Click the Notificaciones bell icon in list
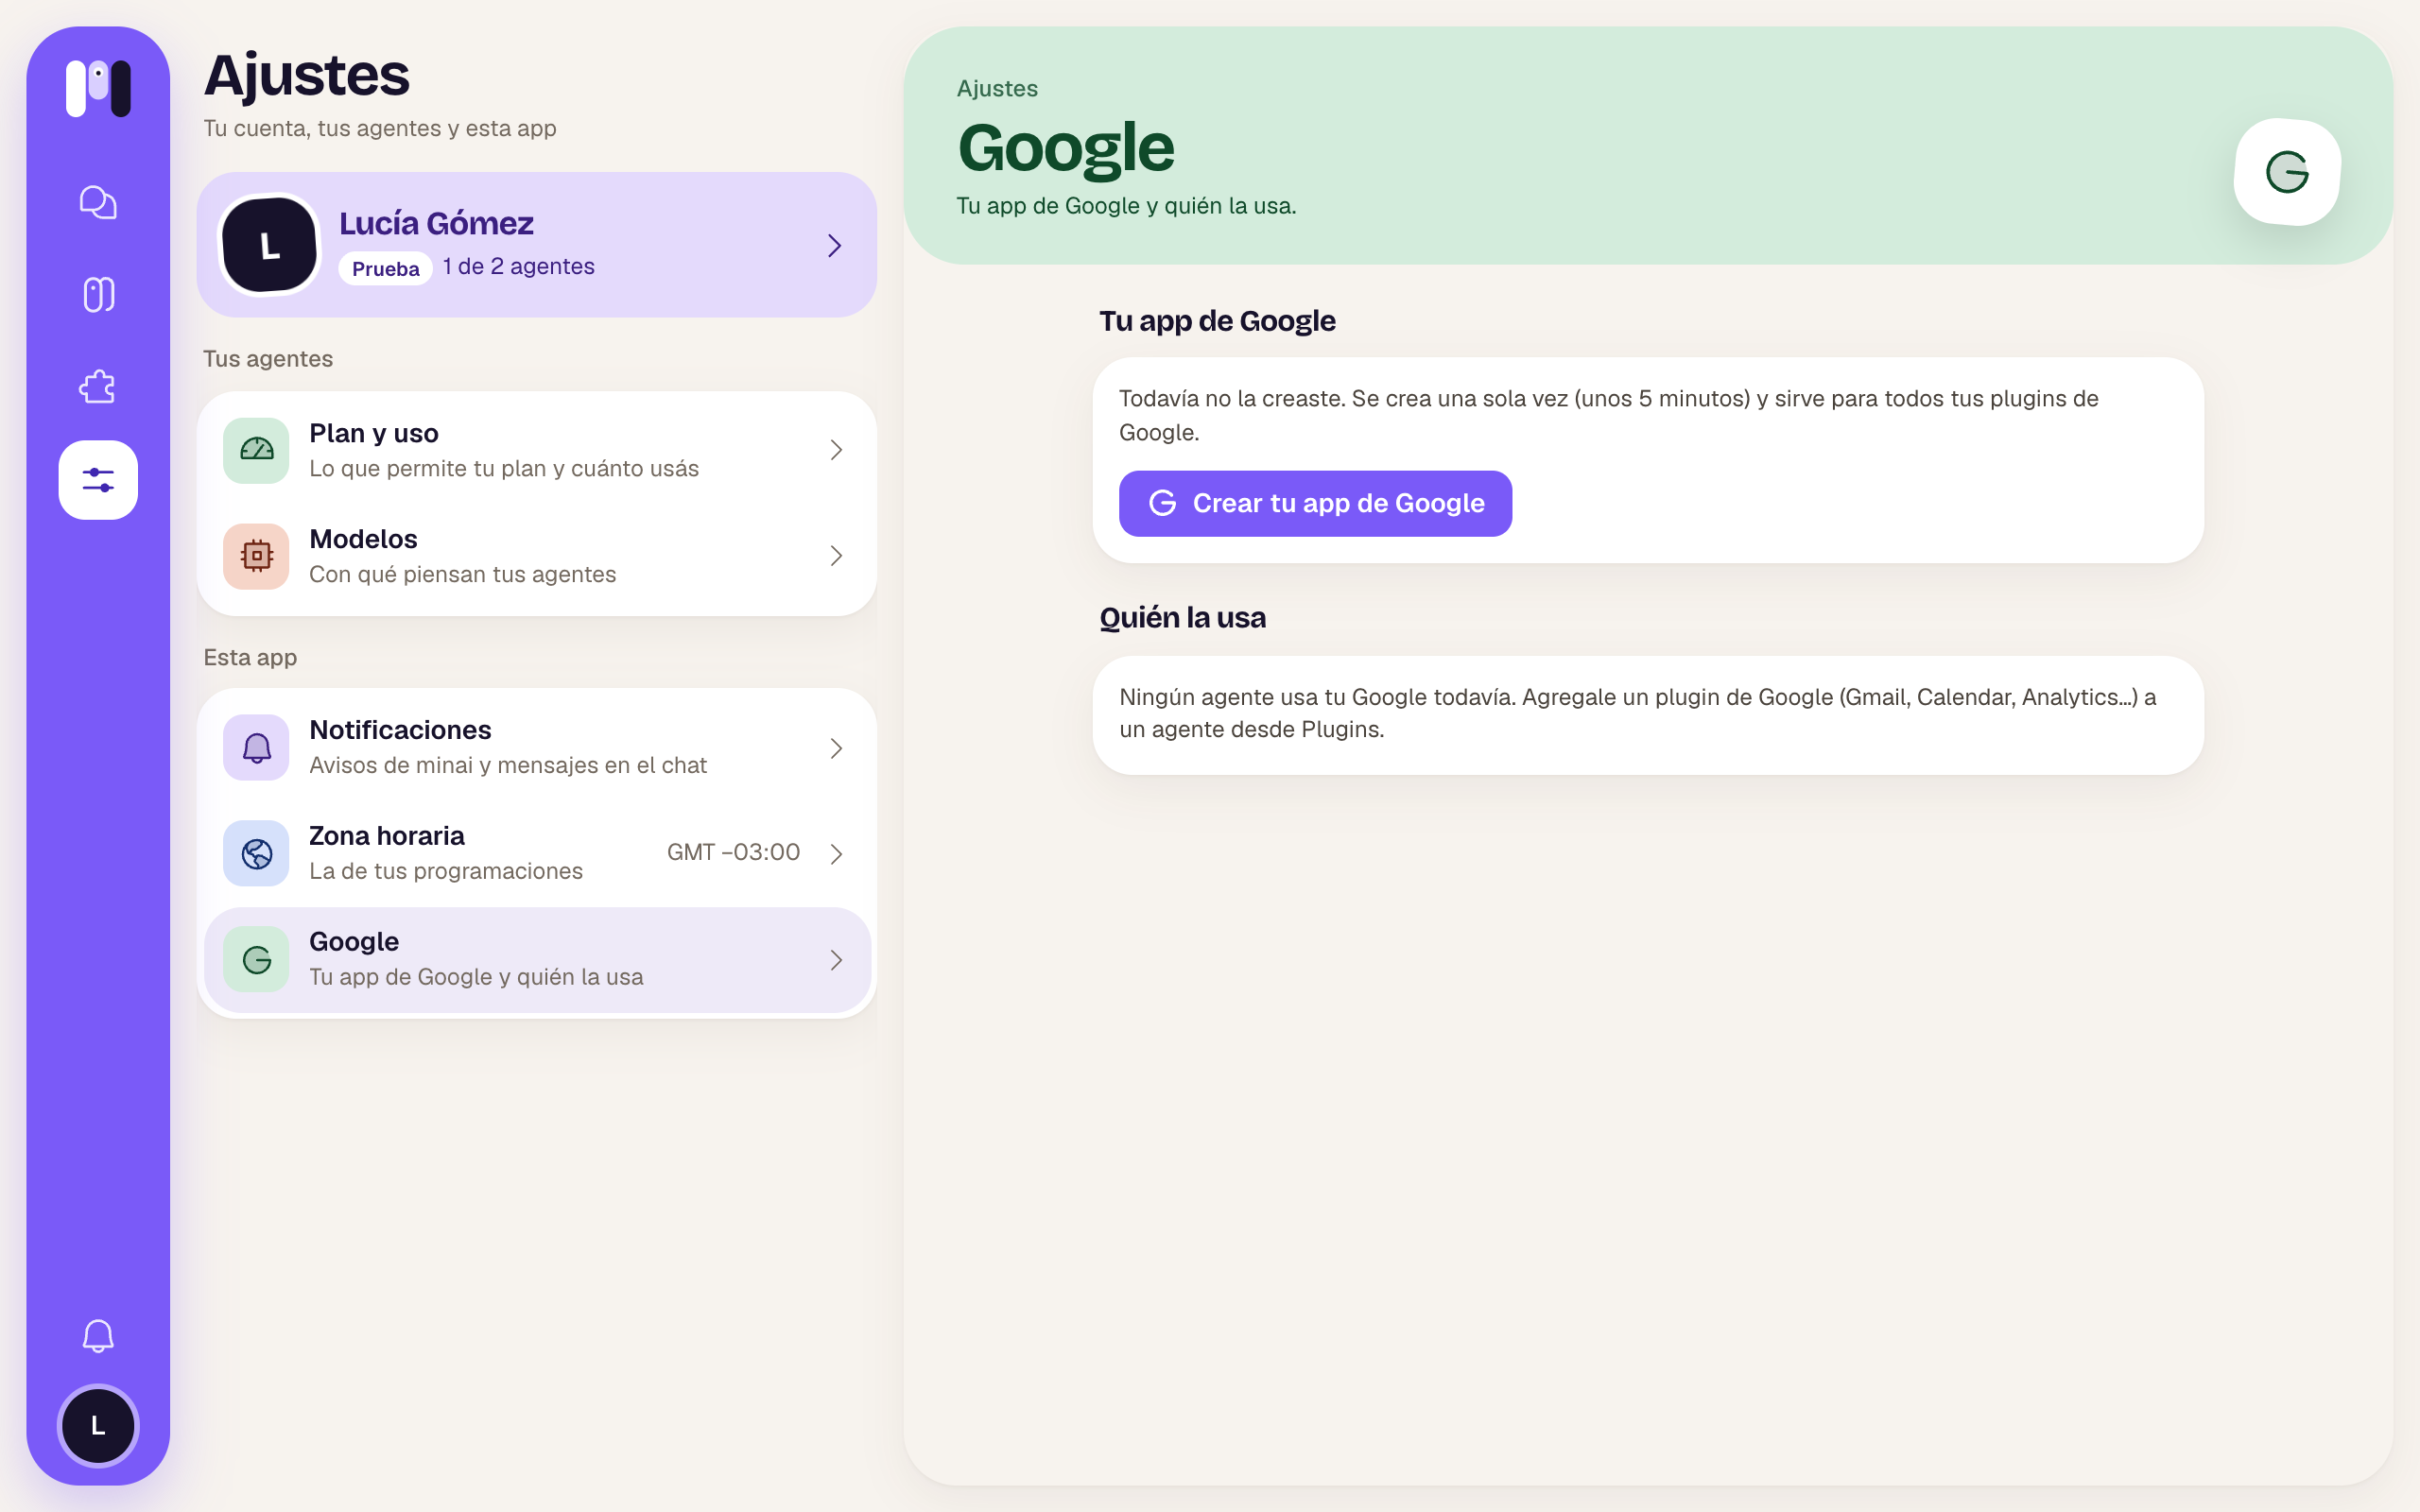Viewport: 2420px width, 1512px height. pos(256,747)
